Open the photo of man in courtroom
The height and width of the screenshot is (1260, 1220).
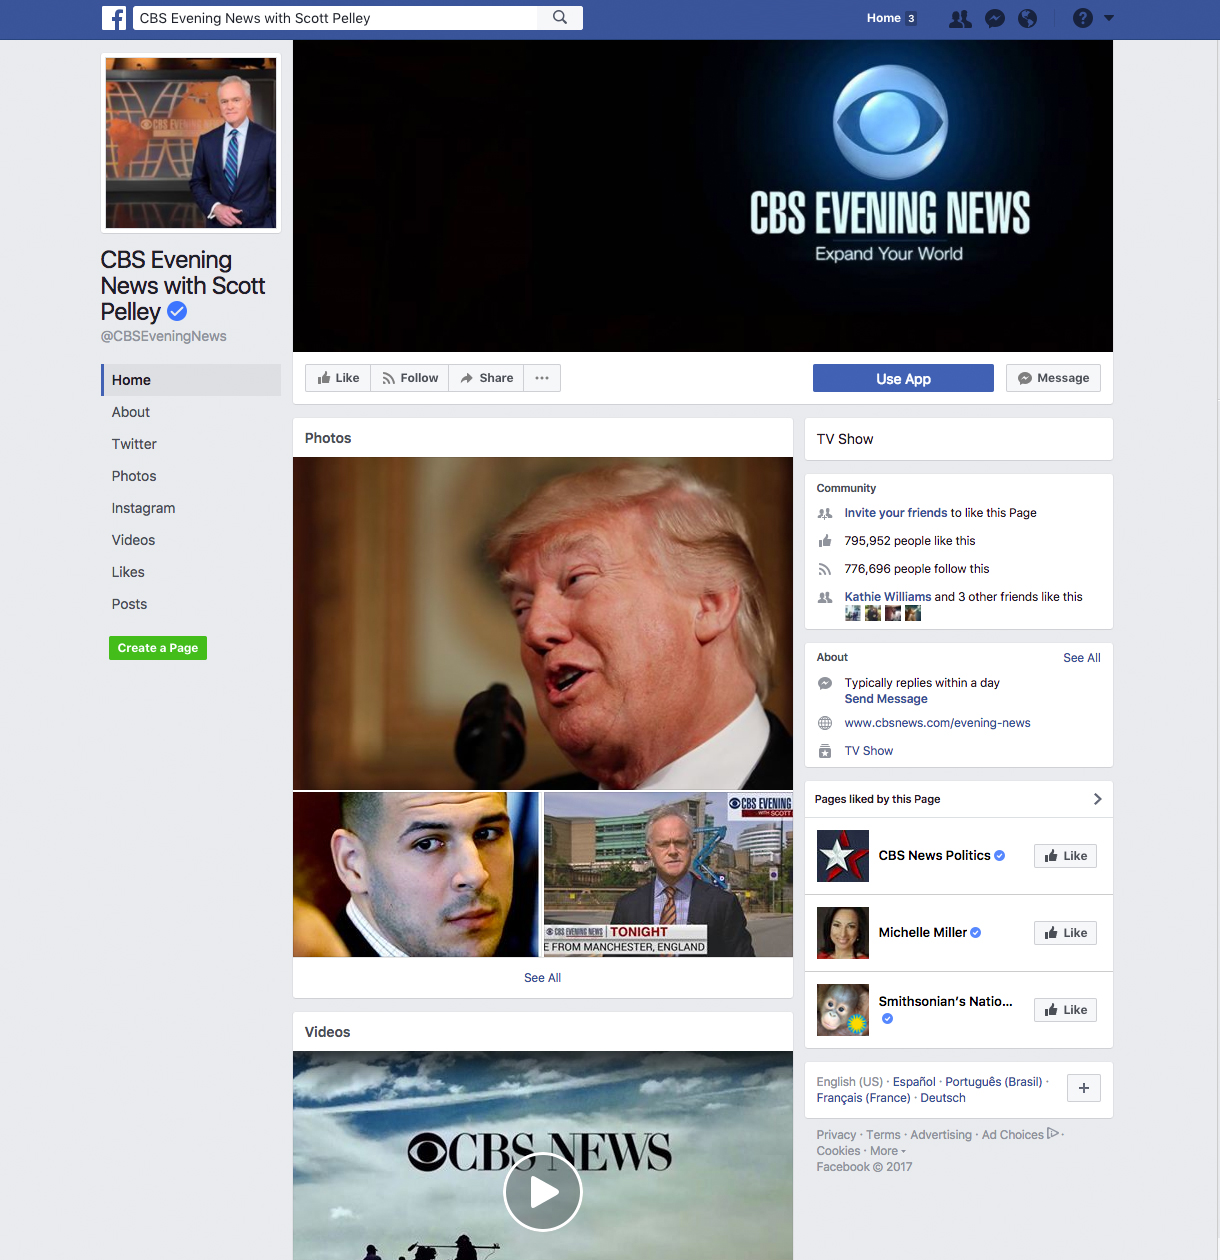click(416, 875)
